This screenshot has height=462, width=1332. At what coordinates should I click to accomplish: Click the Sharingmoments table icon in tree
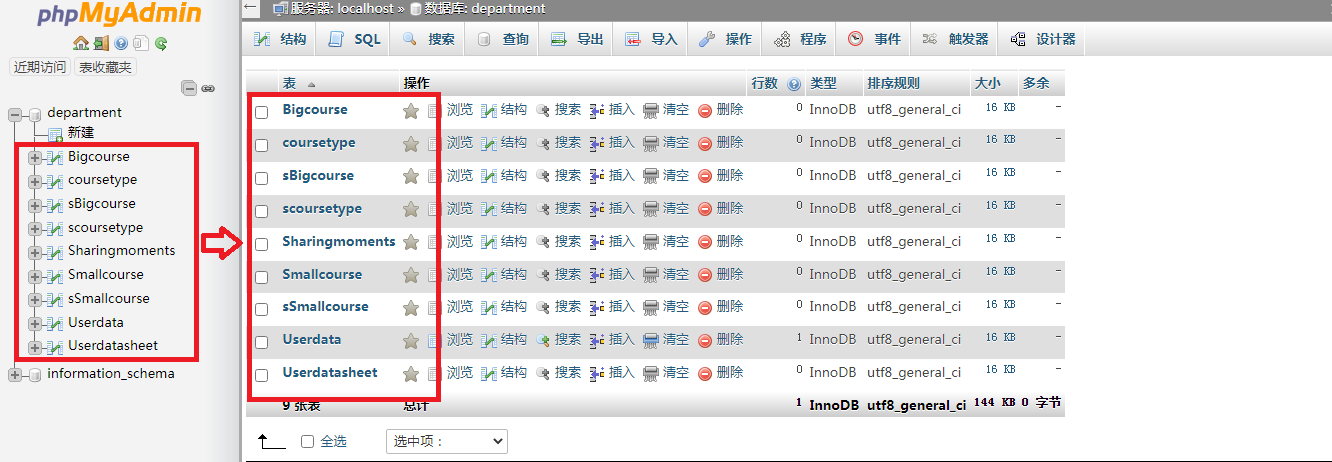55,251
